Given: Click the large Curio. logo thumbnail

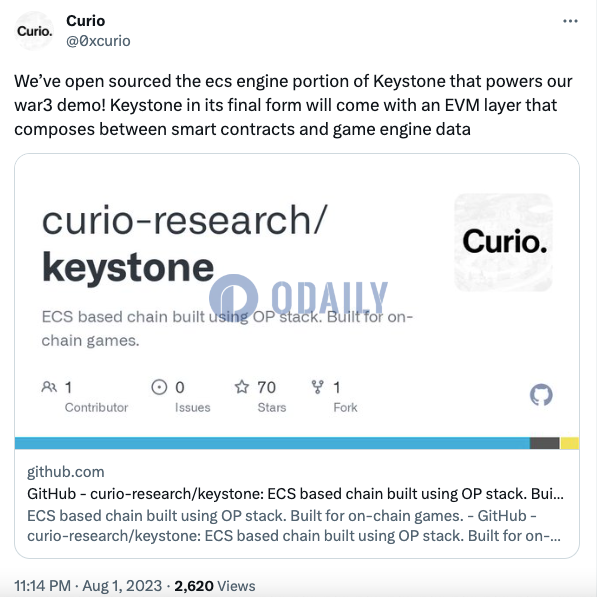Looking at the screenshot, I should [x=503, y=243].
